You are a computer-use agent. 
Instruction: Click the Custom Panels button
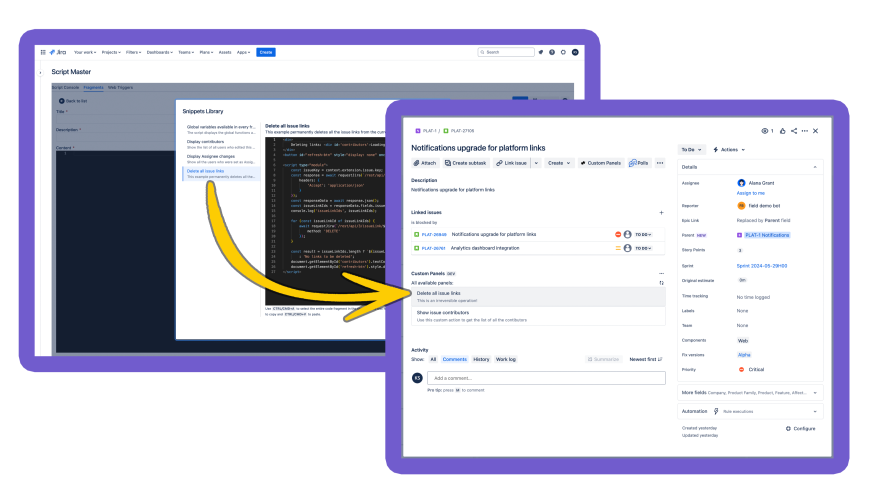[x=600, y=163]
